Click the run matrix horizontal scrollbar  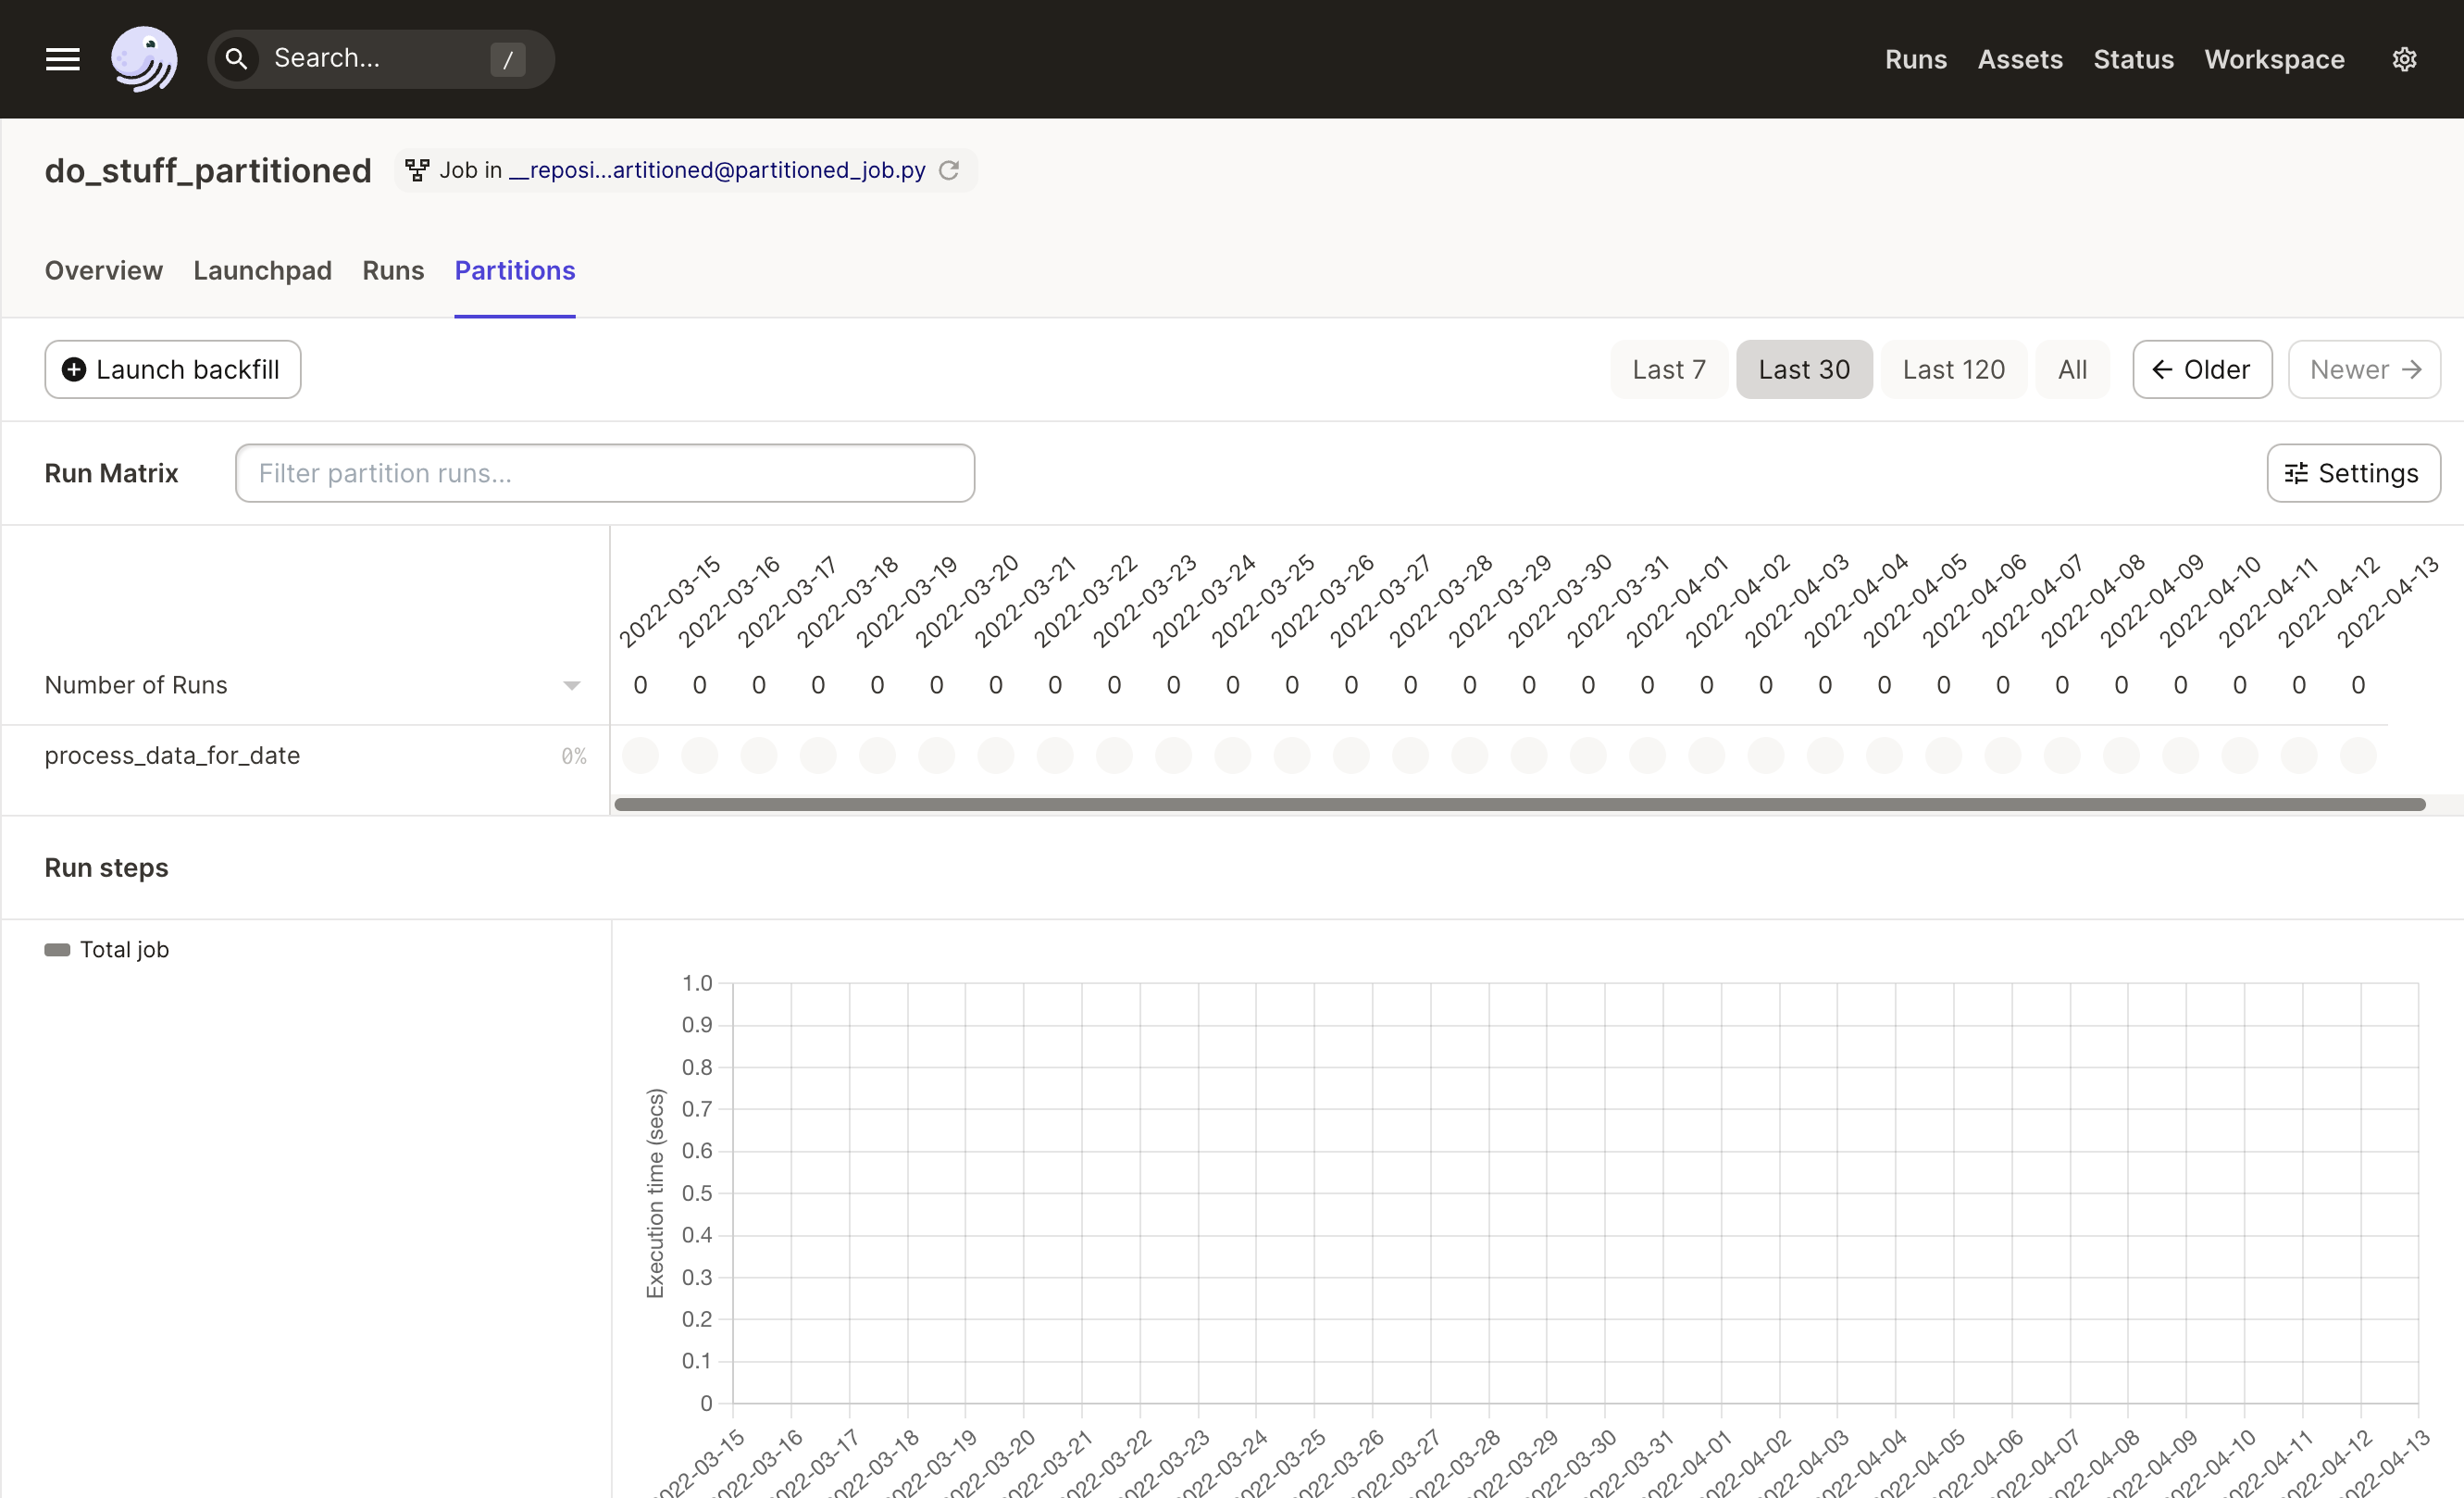pyautogui.click(x=1519, y=804)
